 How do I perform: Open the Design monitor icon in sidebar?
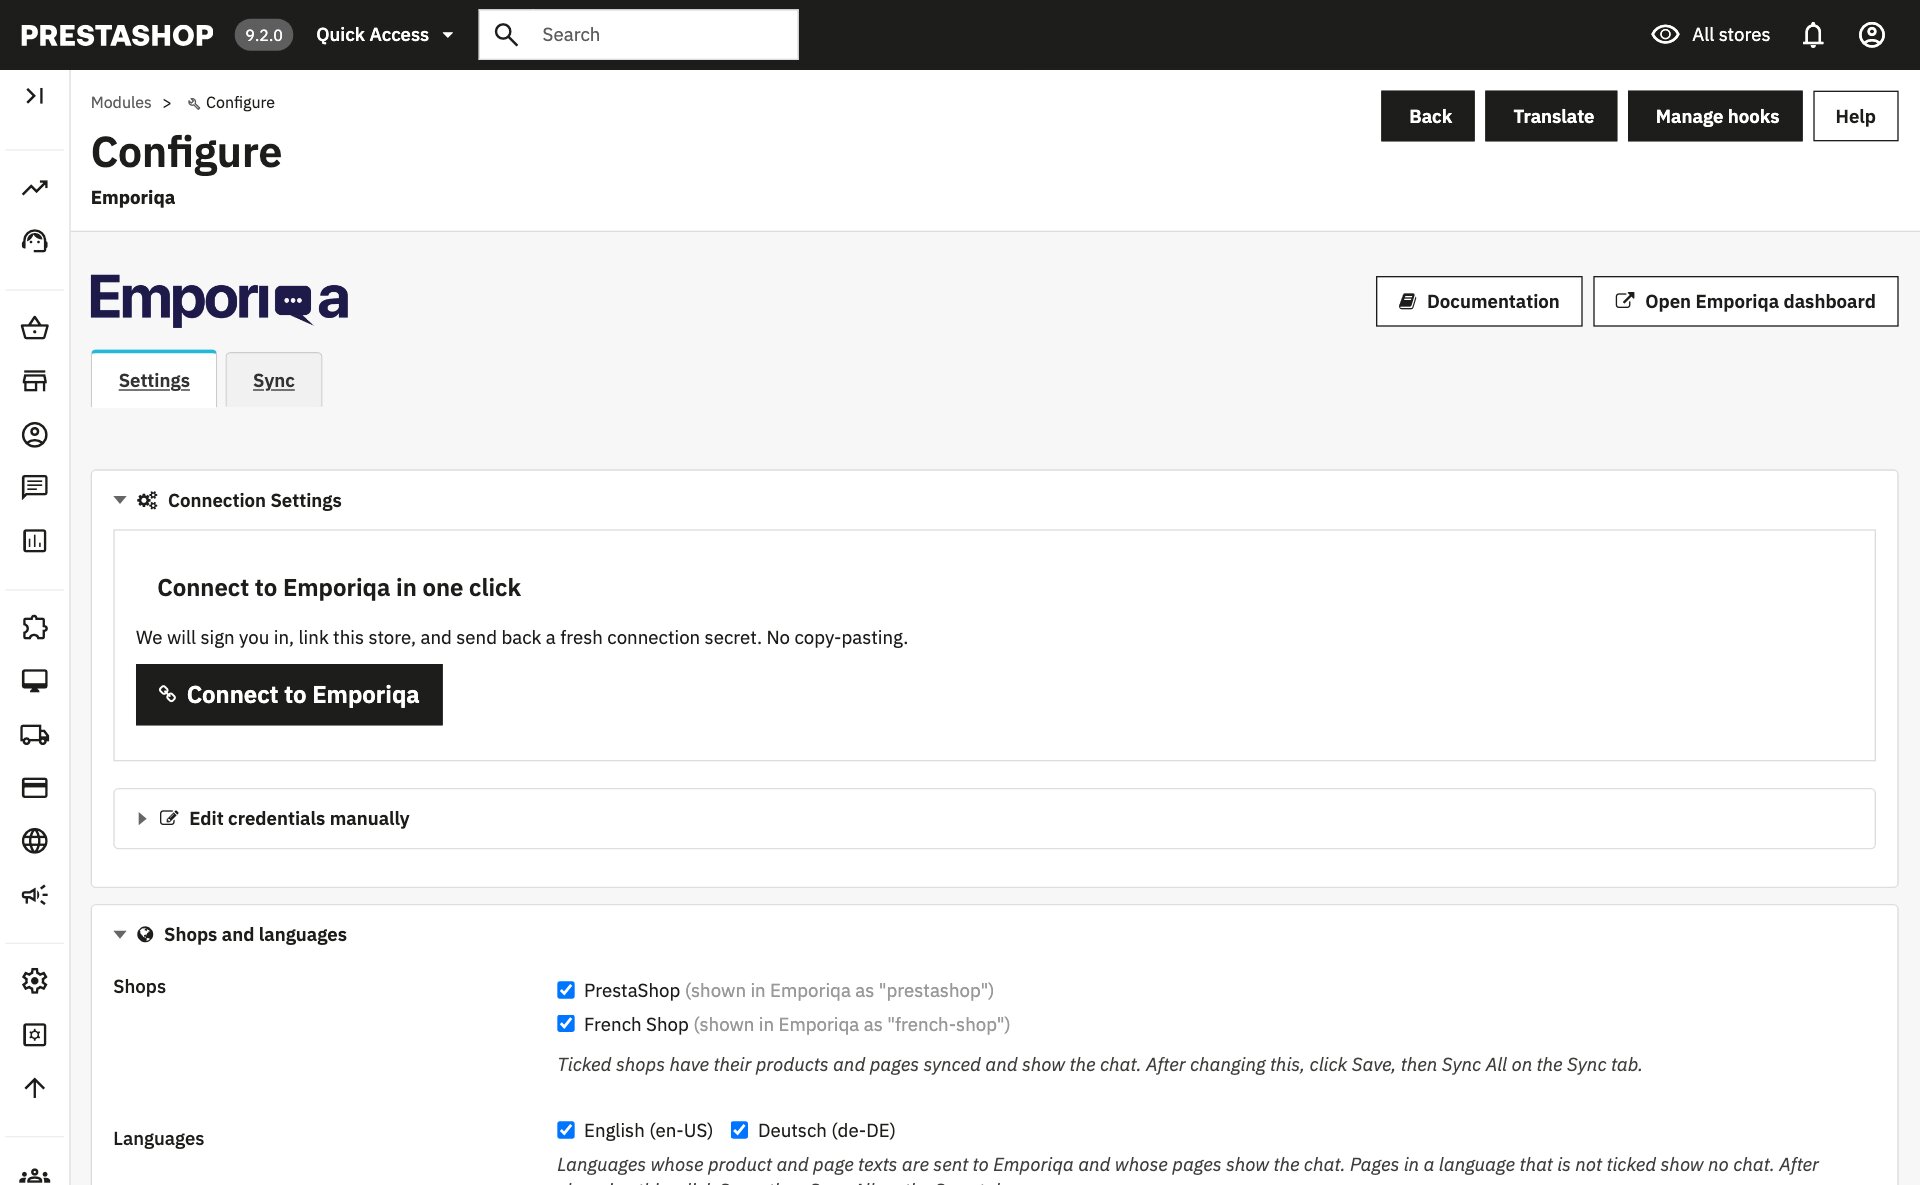[x=35, y=681]
